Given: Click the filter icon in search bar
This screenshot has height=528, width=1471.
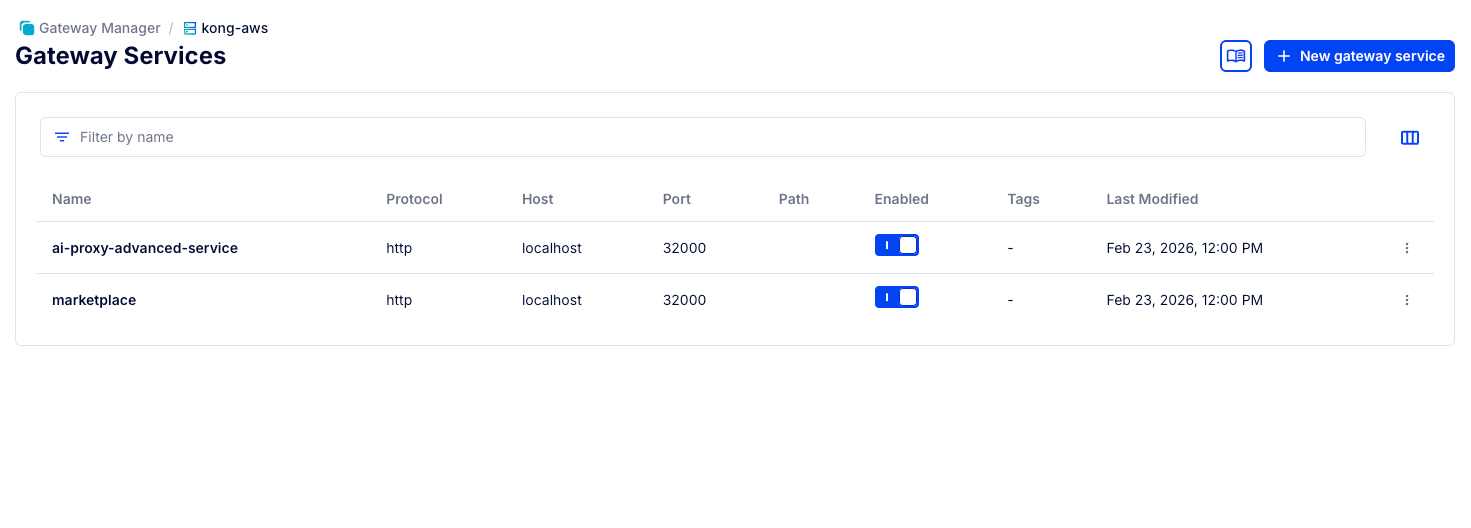Looking at the screenshot, I should pos(62,137).
